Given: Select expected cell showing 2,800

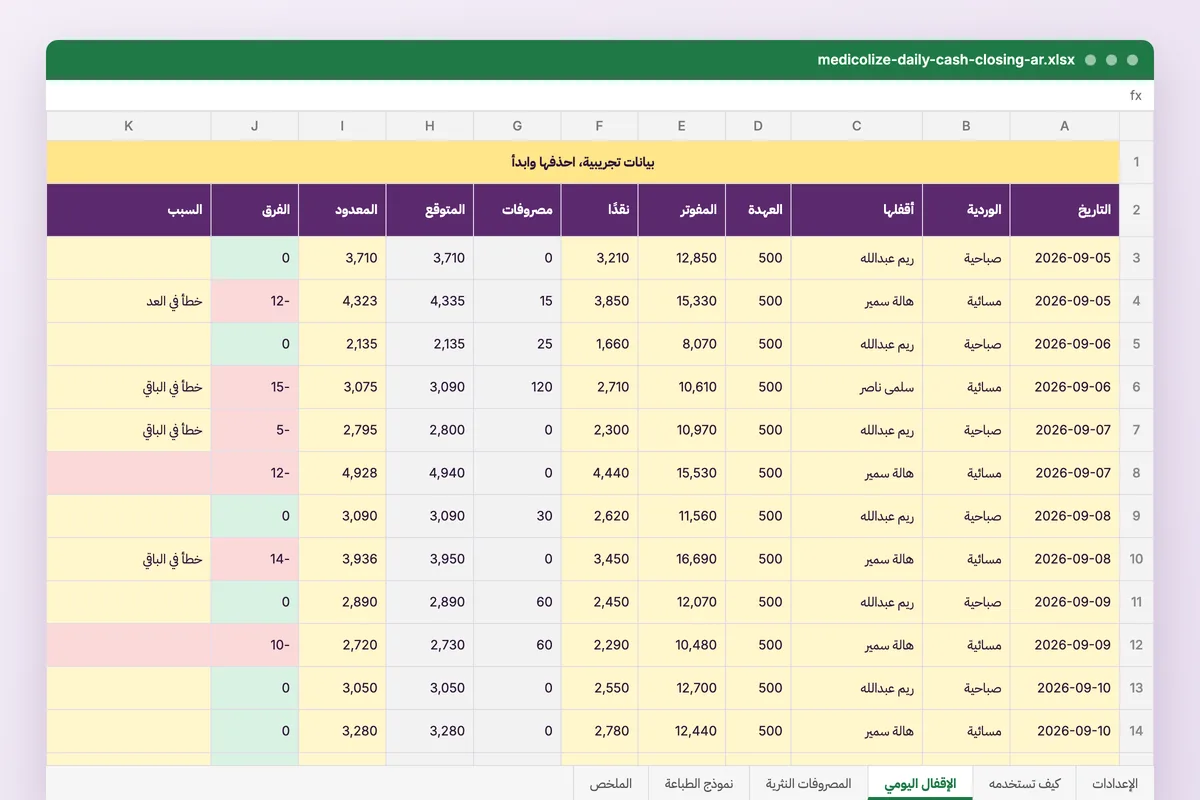Looking at the screenshot, I should (x=430, y=430).
